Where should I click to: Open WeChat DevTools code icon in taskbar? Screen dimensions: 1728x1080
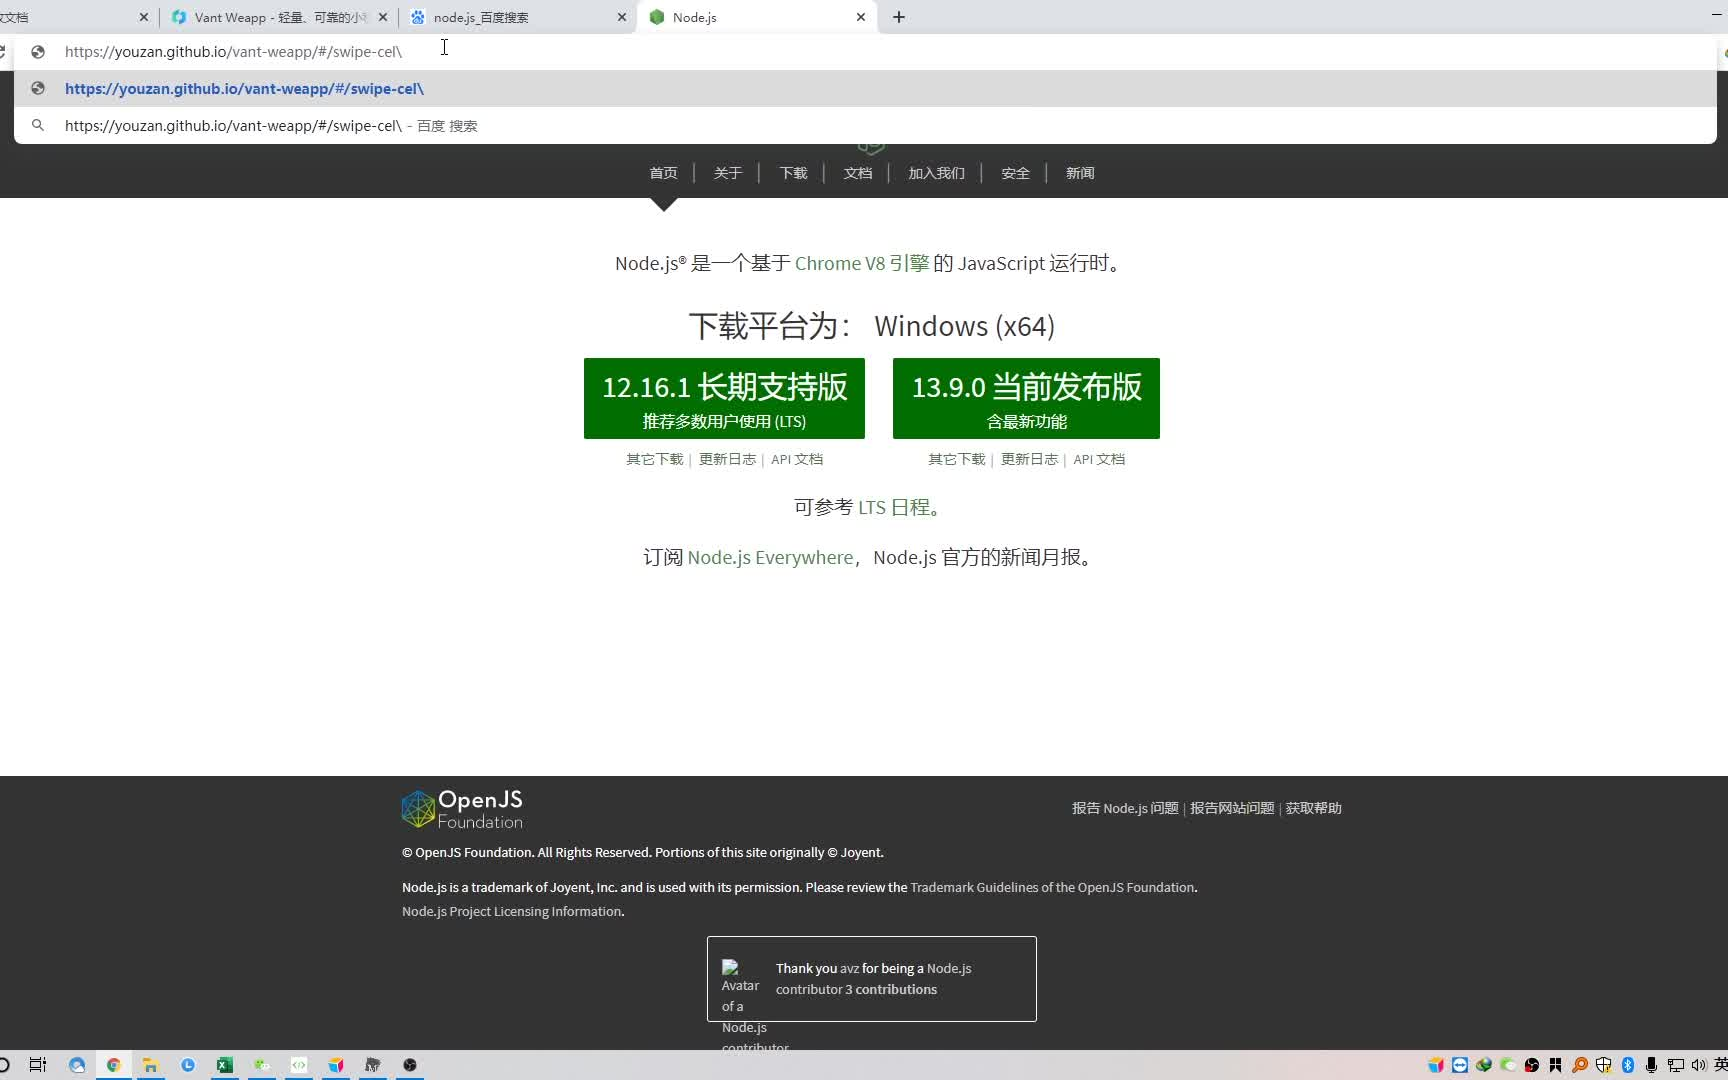pyautogui.click(x=298, y=1065)
